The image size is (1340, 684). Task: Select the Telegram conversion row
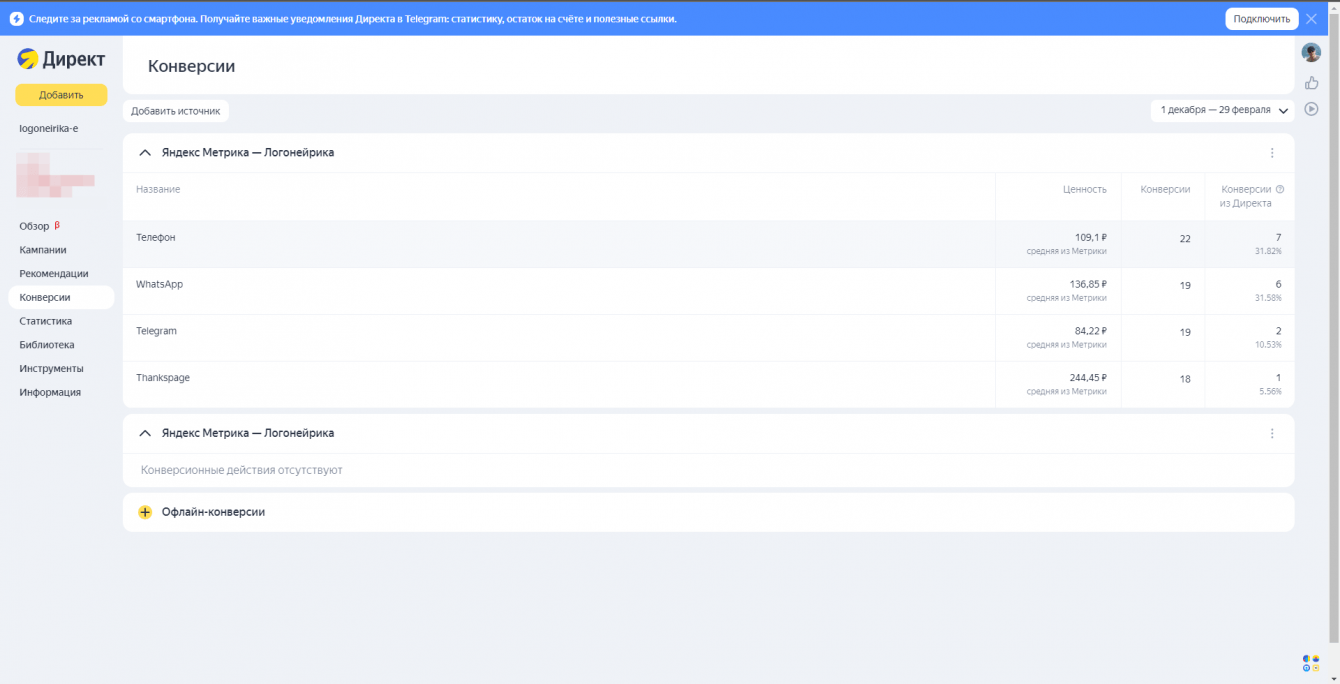point(708,338)
